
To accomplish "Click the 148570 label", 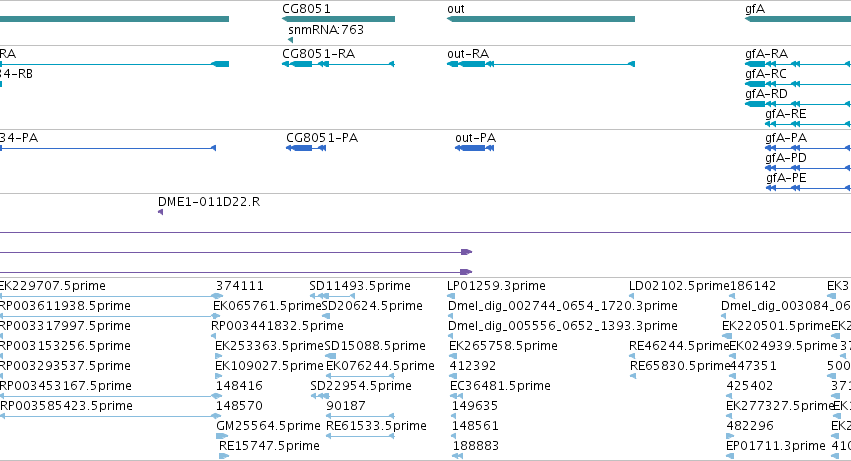I will tap(239, 407).
